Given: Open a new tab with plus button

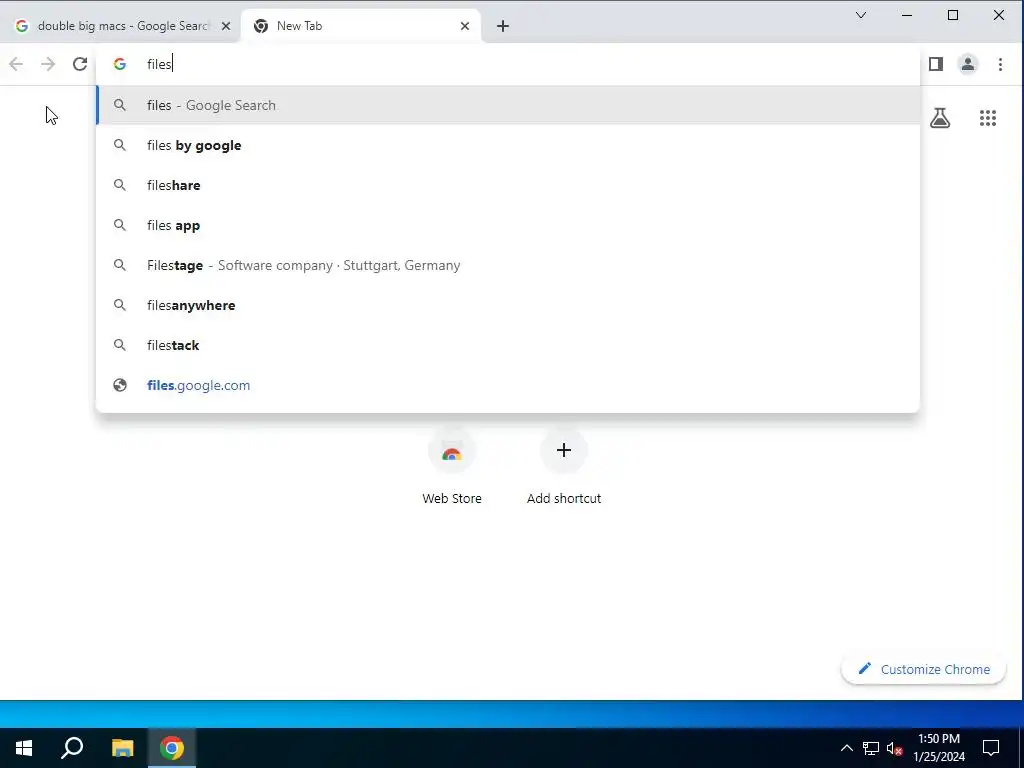Looking at the screenshot, I should point(502,26).
